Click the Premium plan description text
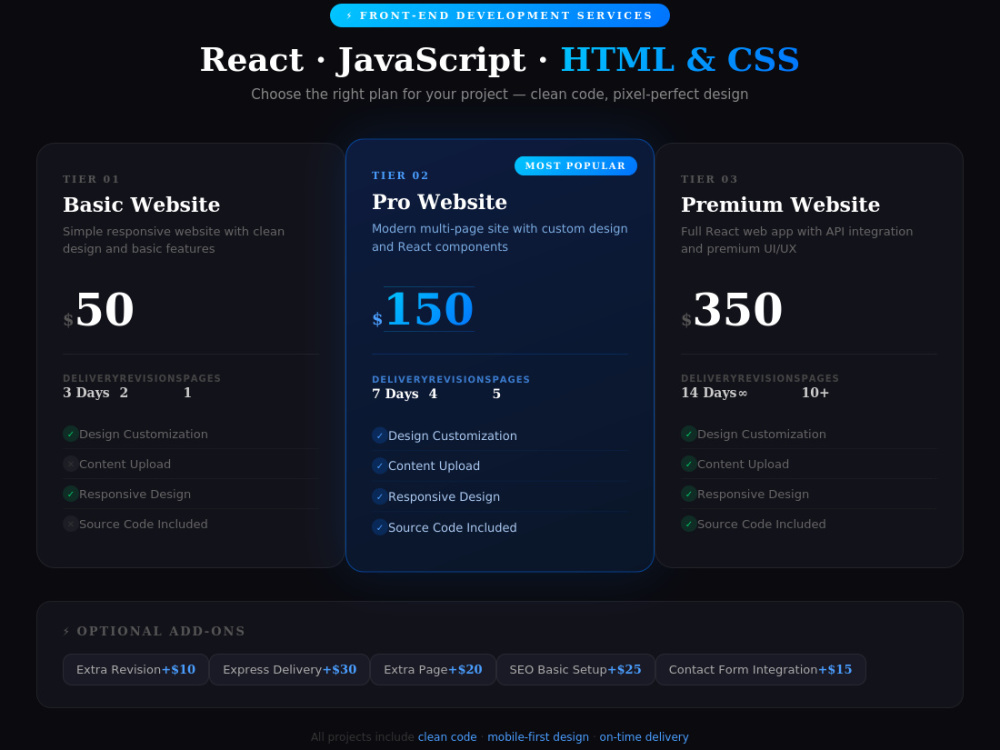The height and width of the screenshot is (750, 1000). pyautogui.click(x=797, y=240)
